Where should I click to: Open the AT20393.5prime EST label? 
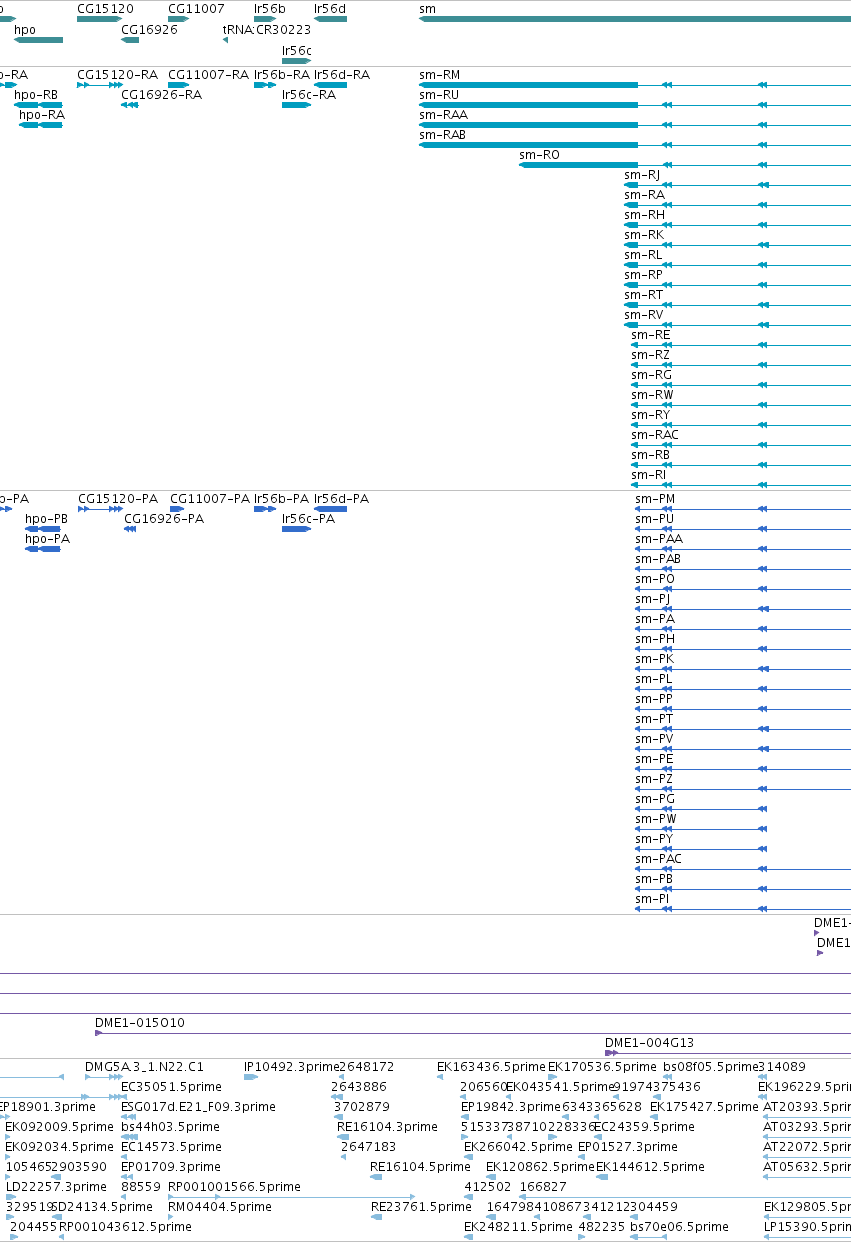point(806,1107)
